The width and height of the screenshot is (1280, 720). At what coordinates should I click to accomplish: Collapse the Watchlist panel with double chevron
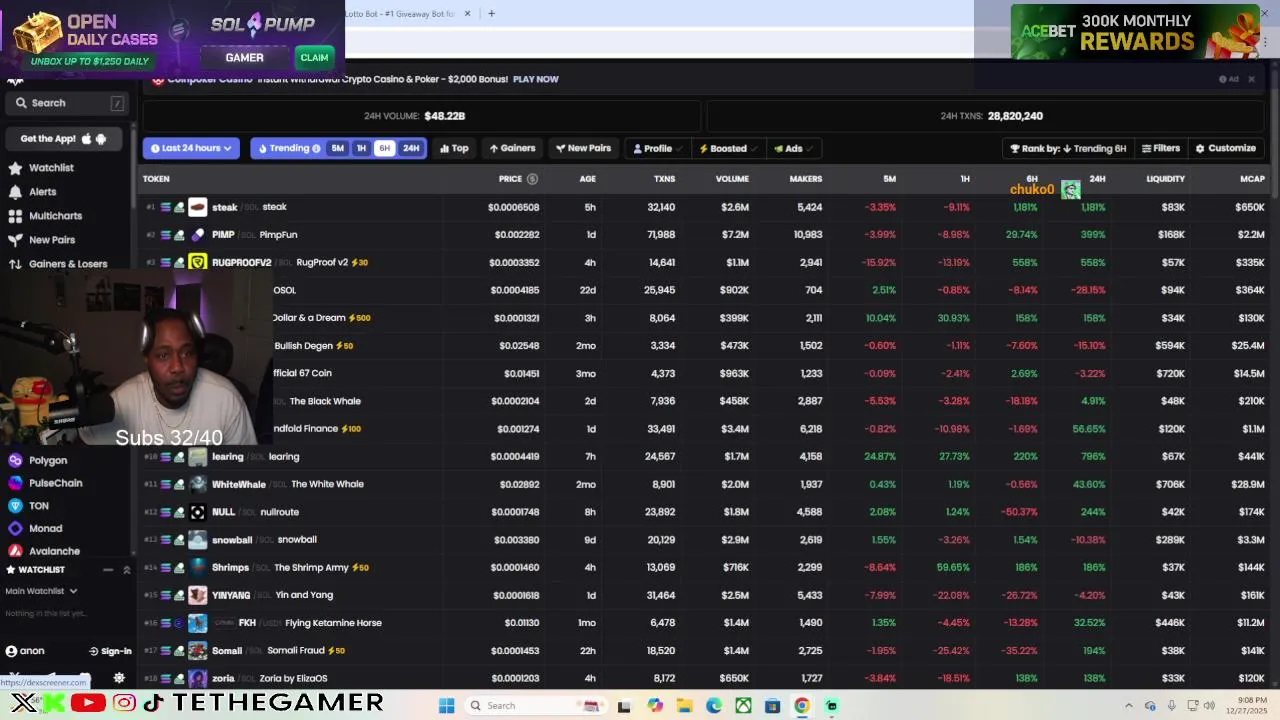tap(126, 570)
